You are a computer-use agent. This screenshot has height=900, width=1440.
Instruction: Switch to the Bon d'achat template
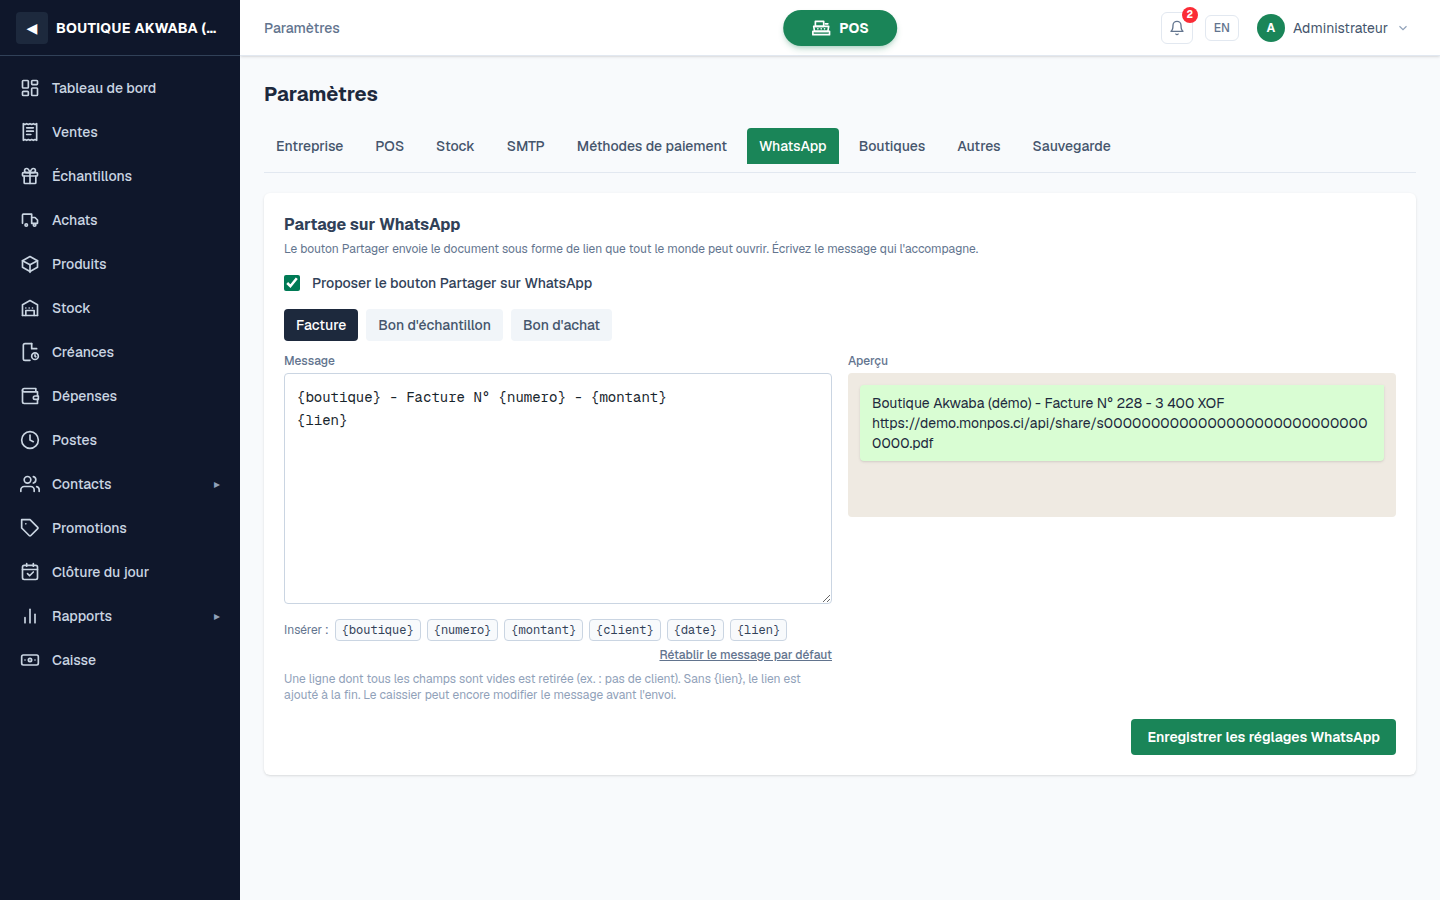(x=562, y=325)
